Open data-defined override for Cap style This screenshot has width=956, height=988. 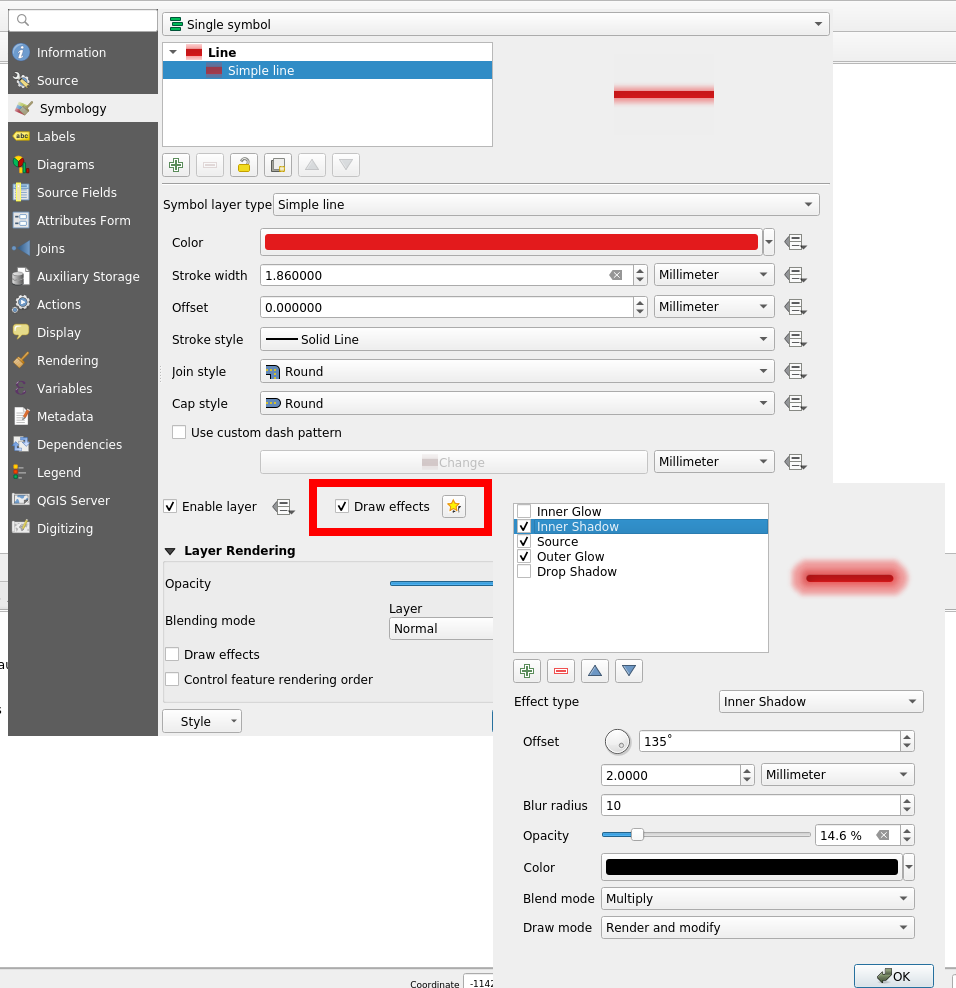click(795, 403)
